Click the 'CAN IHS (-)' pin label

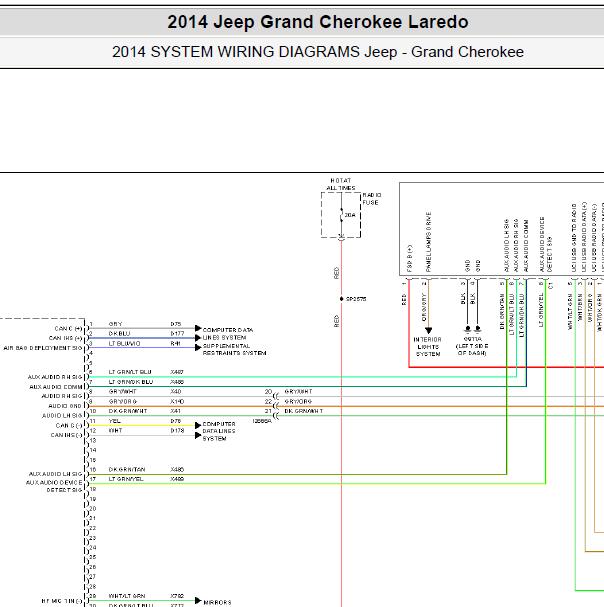point(66,435)
